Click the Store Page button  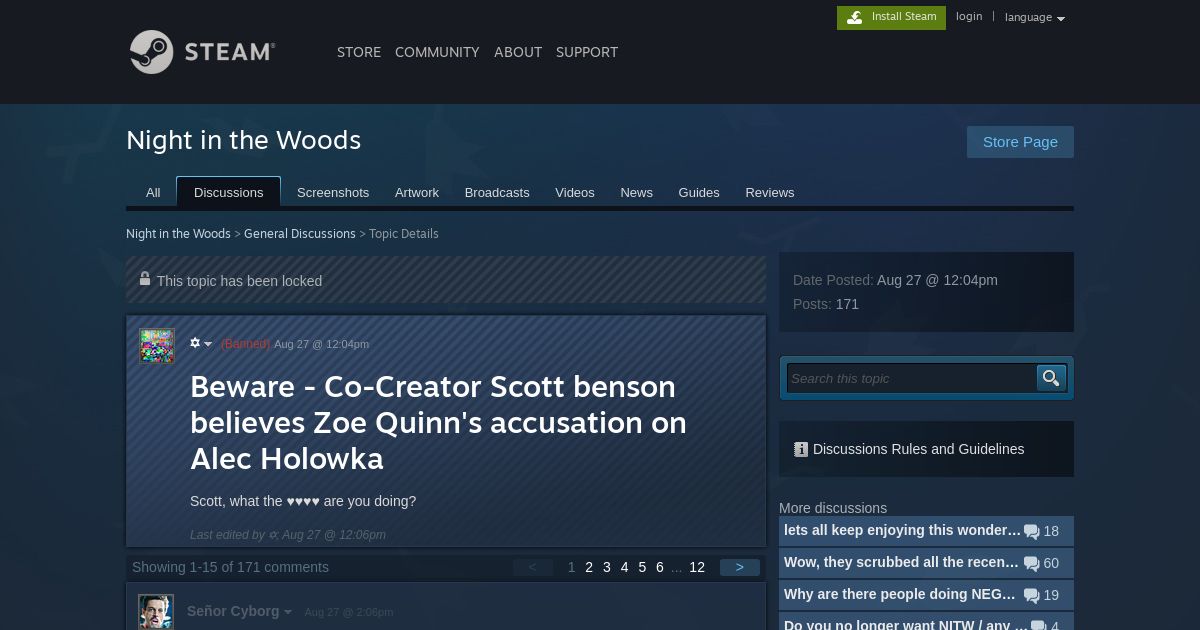click(x=1020, y=142)
